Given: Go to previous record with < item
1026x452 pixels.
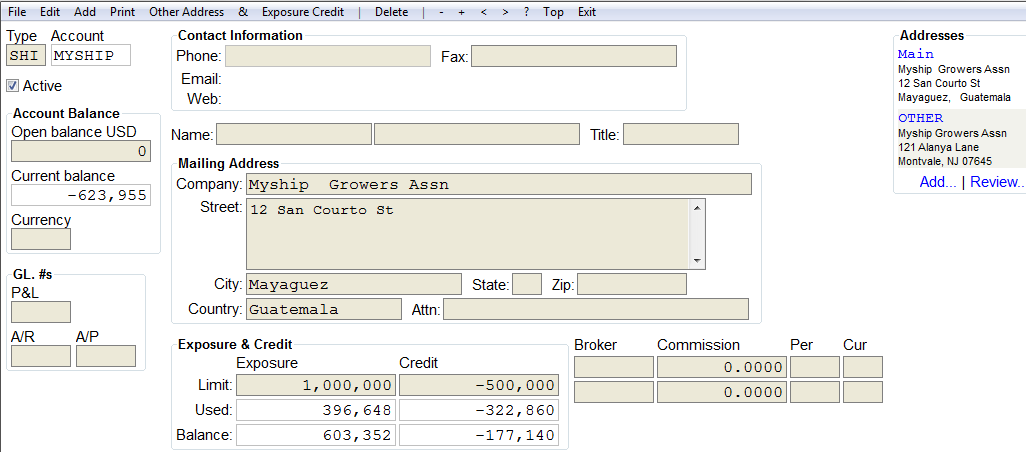Looking at the screenshot, I should 484,12.
